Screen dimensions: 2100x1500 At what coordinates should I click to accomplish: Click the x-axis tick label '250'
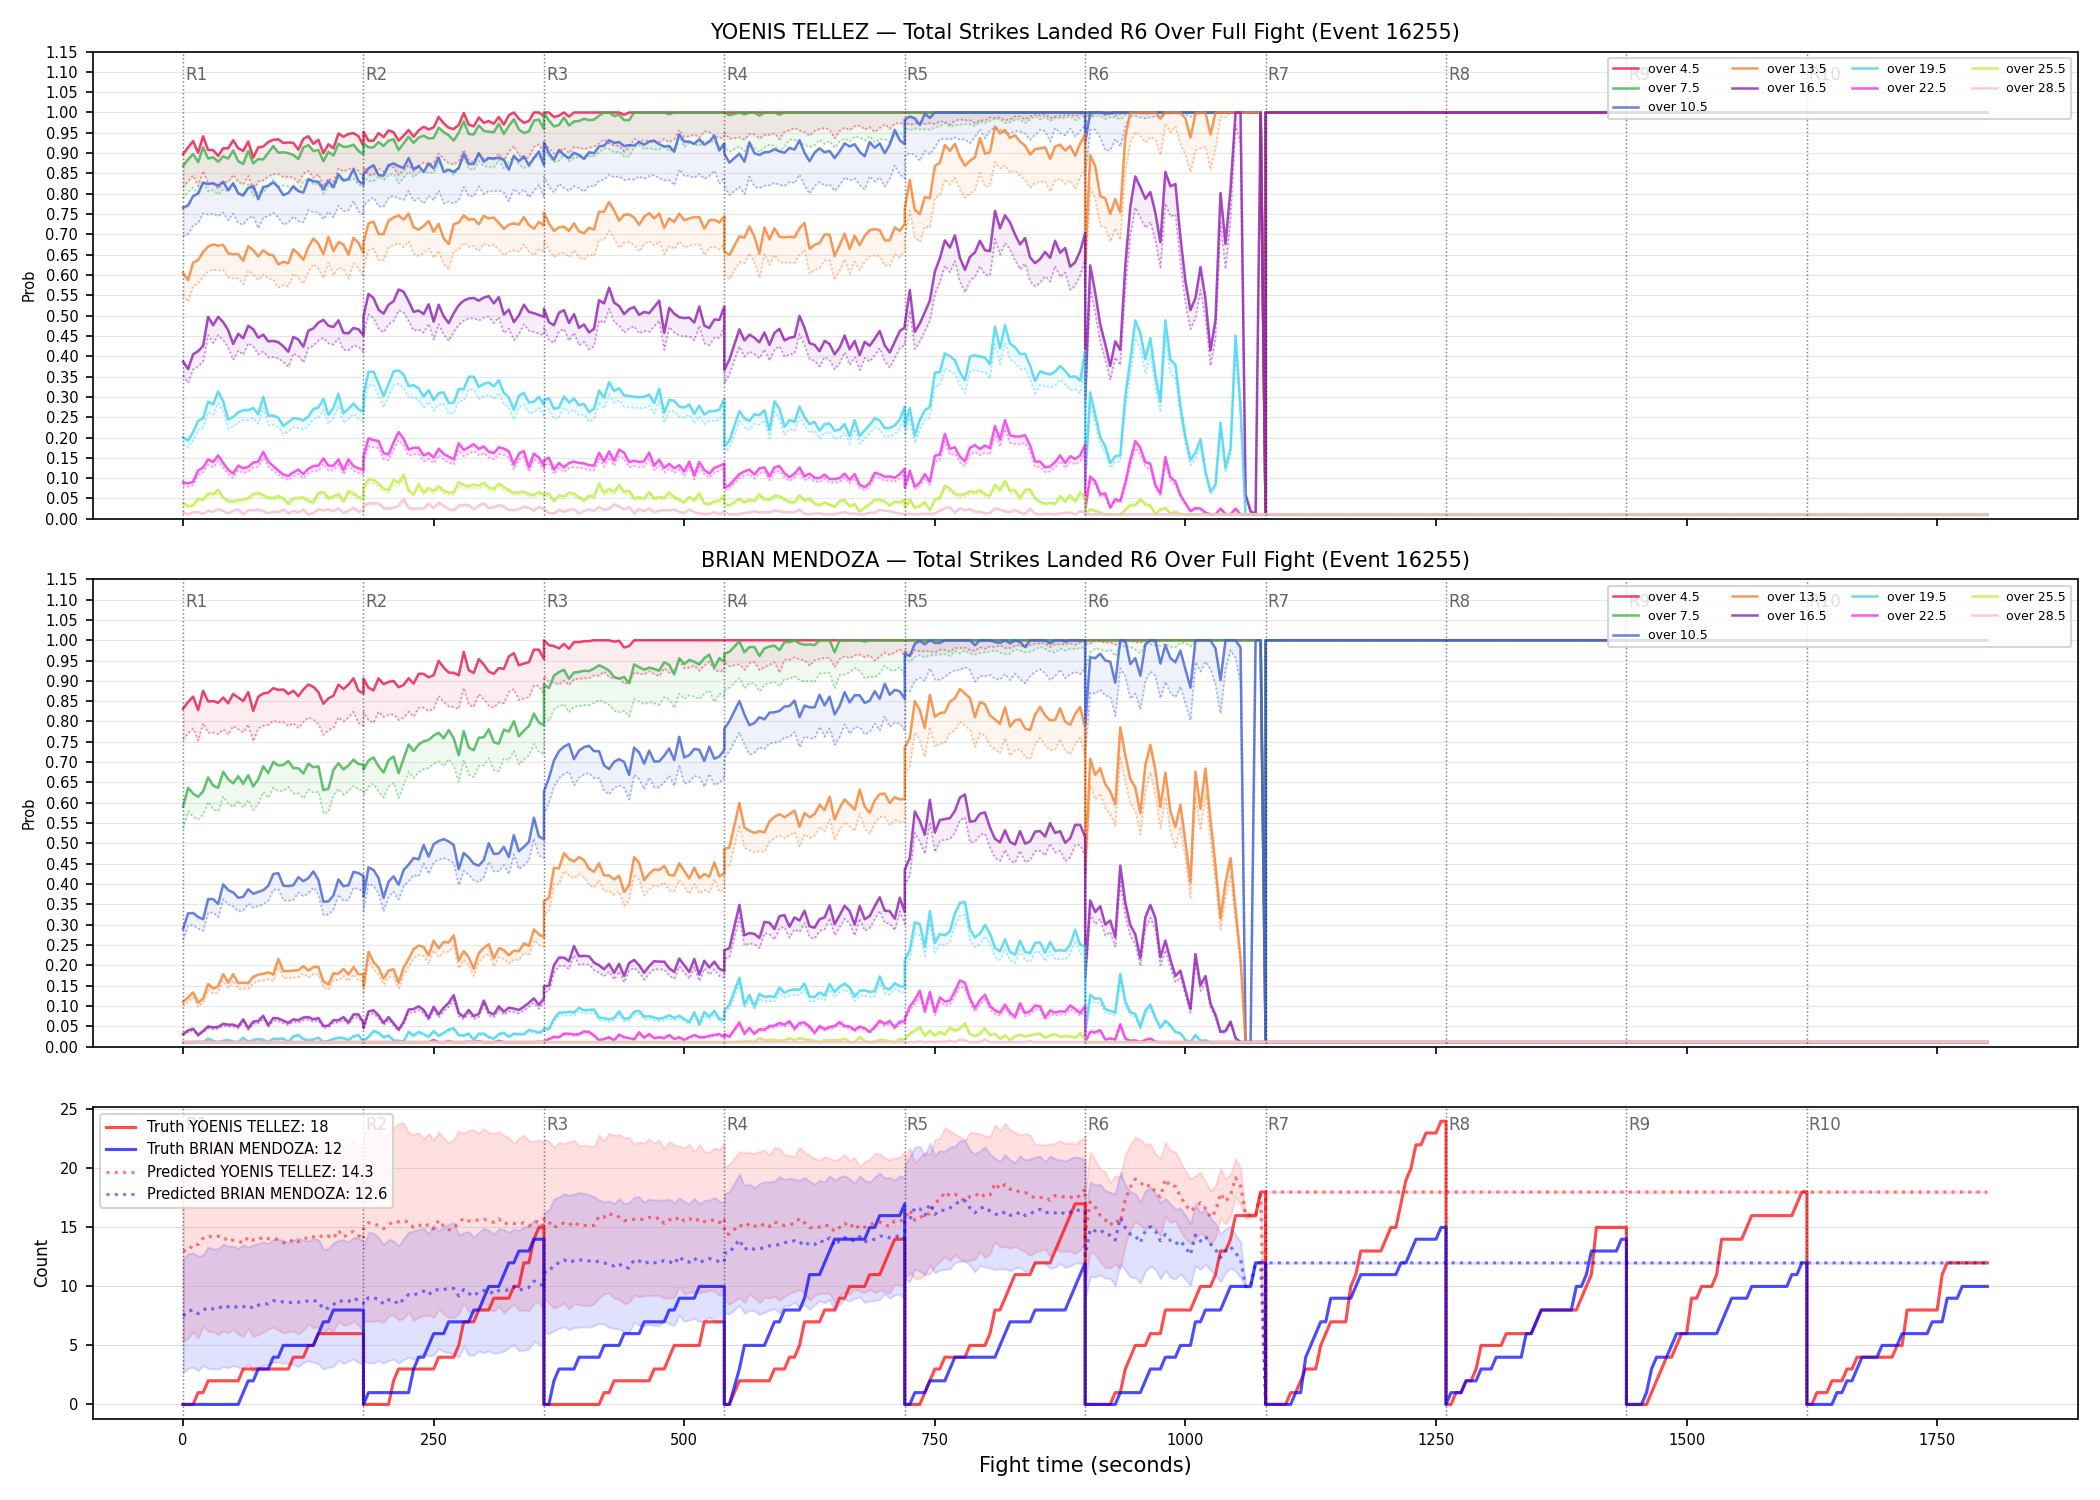tap(433, 1439)
